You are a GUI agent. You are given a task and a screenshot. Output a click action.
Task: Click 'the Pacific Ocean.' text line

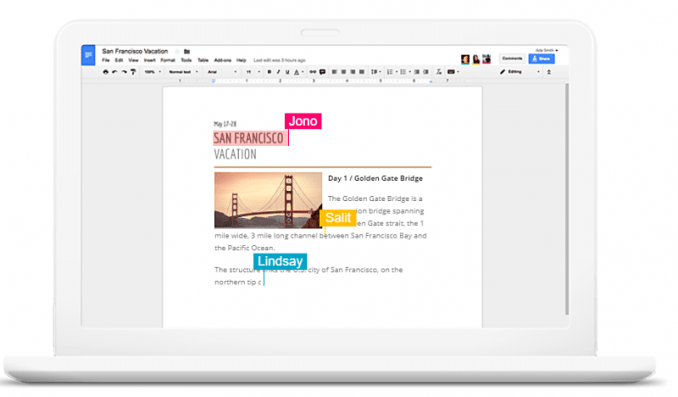pyautogui.click(x=245, y=248)
